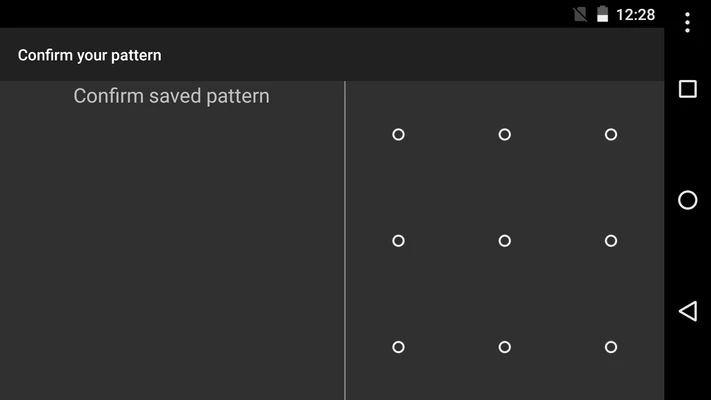Tap the battery status icon
Screen dimensions: 711x400
pyautogui.click(x=602, y=14)
